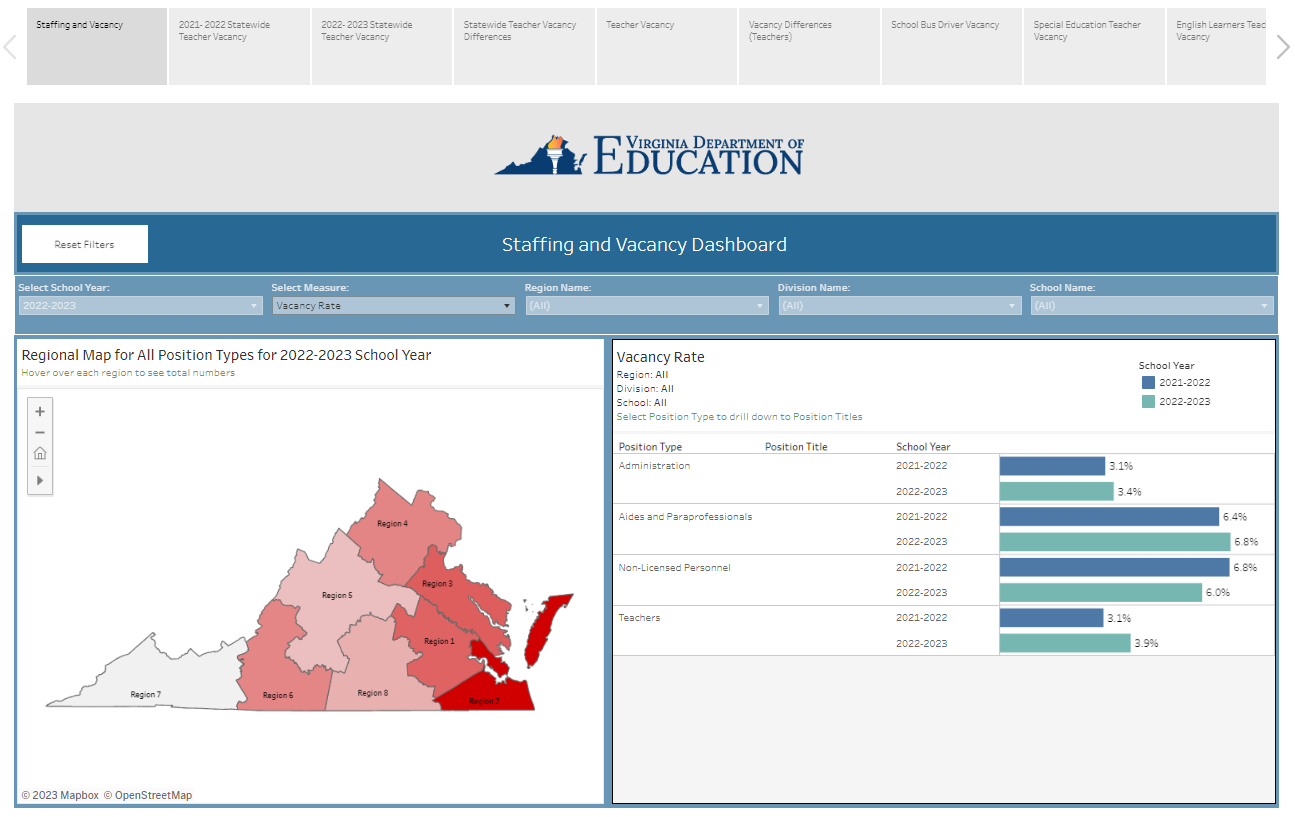
Task: Open the map toolbar arrow icon
Action: (39, 480)
